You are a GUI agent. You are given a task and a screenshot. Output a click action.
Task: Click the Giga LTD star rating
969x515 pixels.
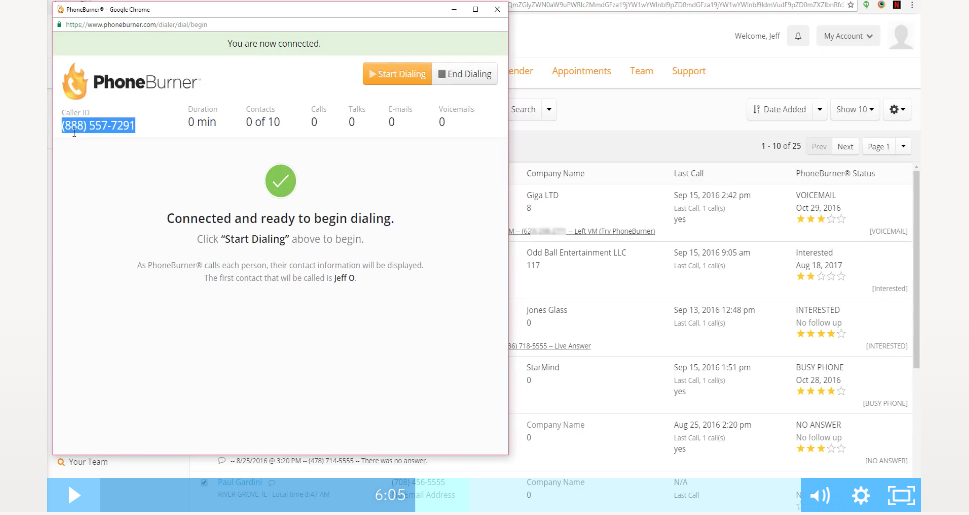point(821,219)
